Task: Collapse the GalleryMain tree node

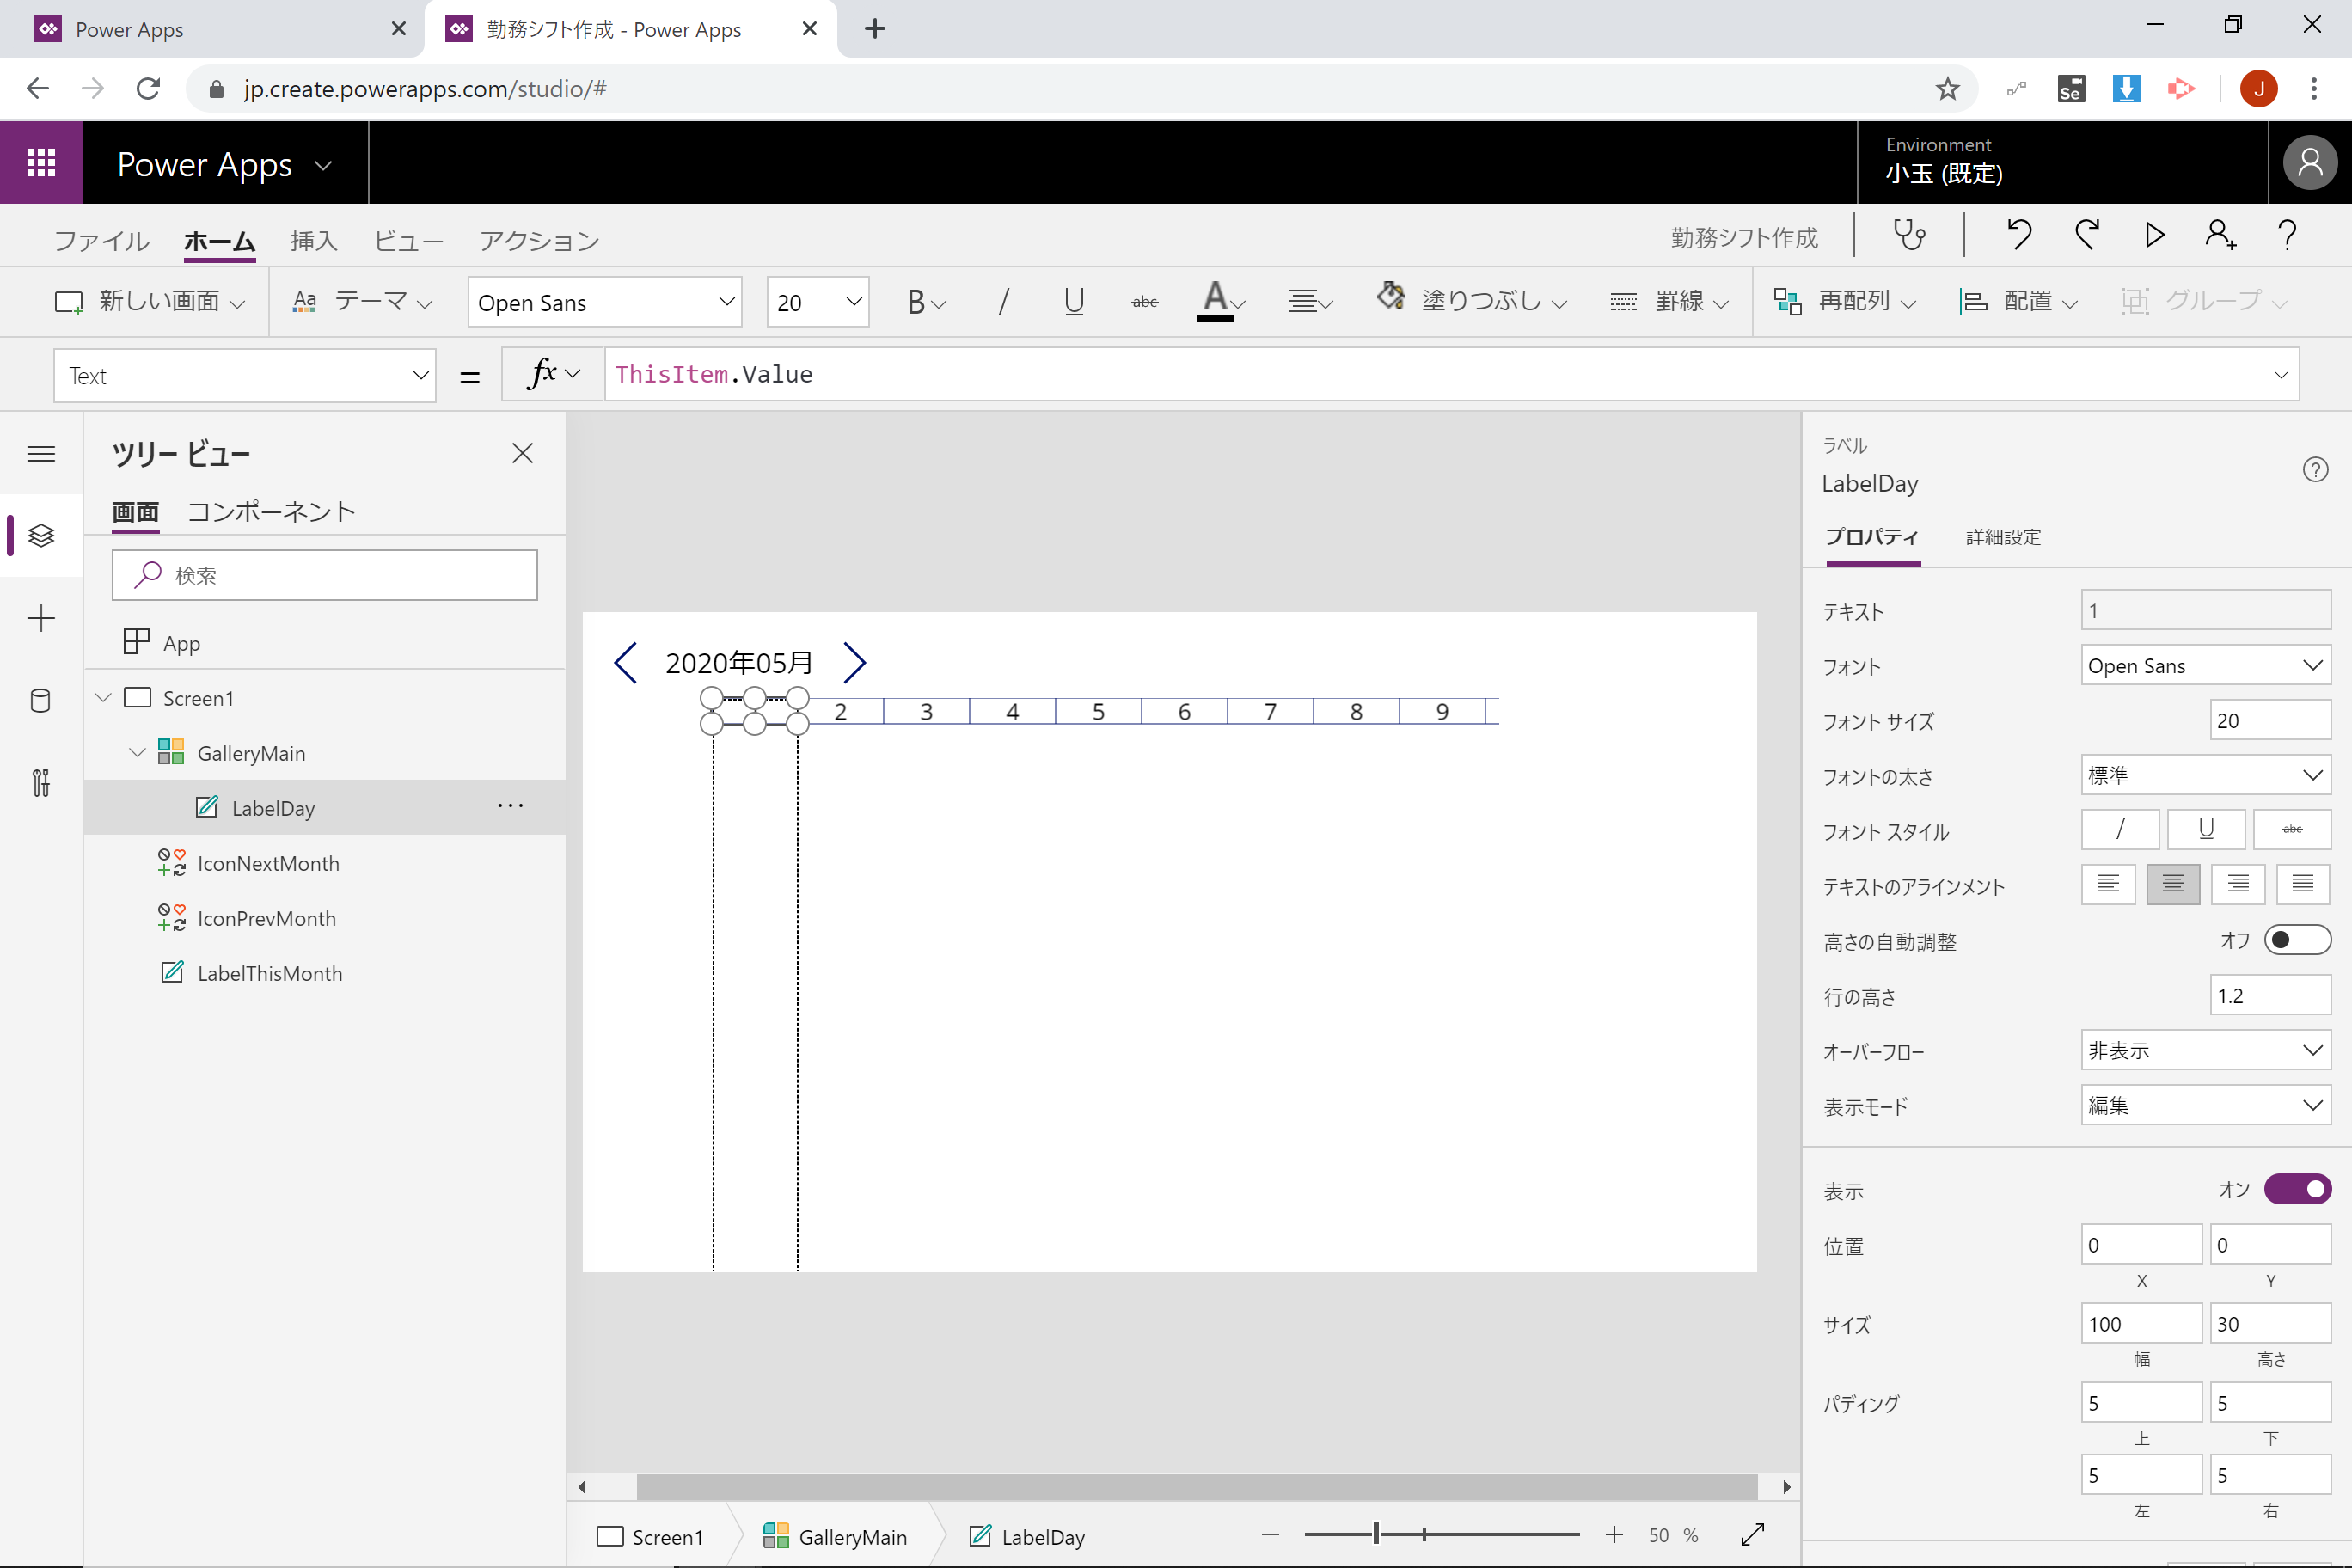Action: point(137,752)
